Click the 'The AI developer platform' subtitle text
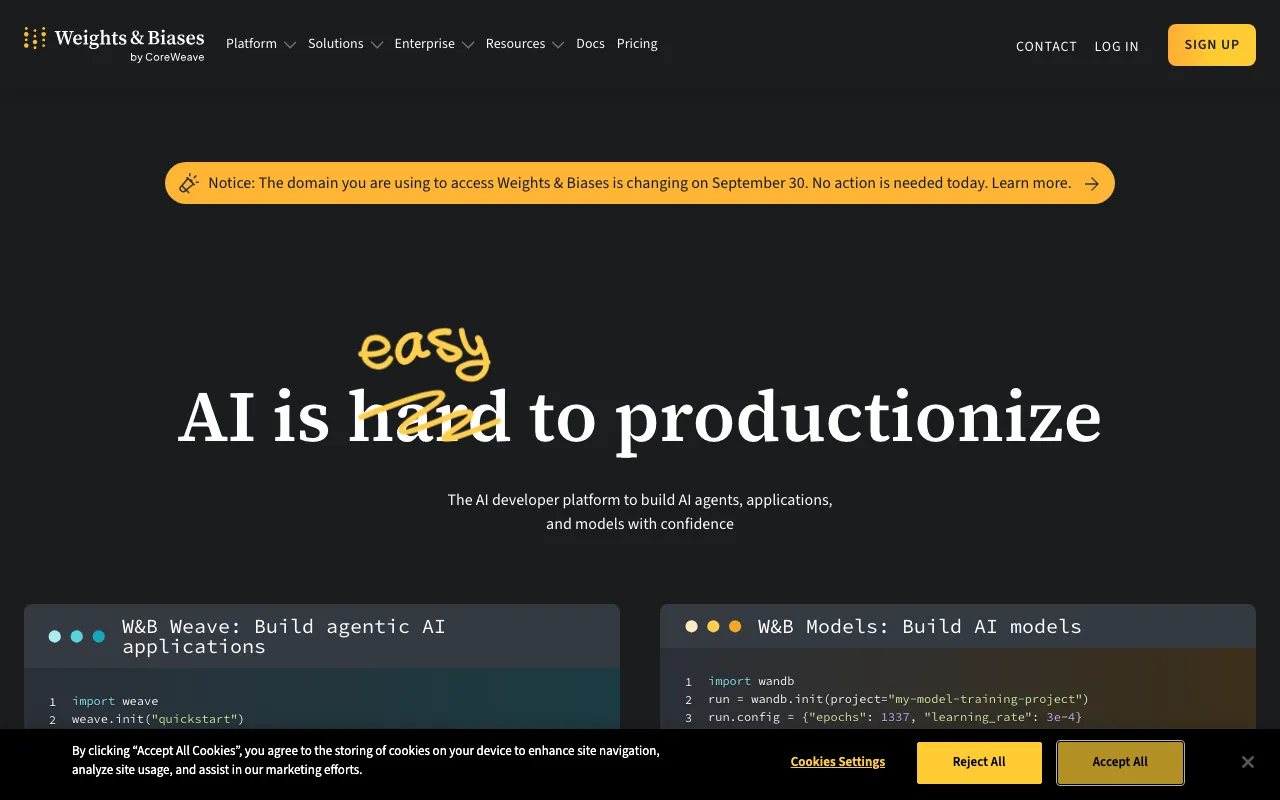Image resolution: width=1280 pixels, height=800 pixels. point(640,511)
